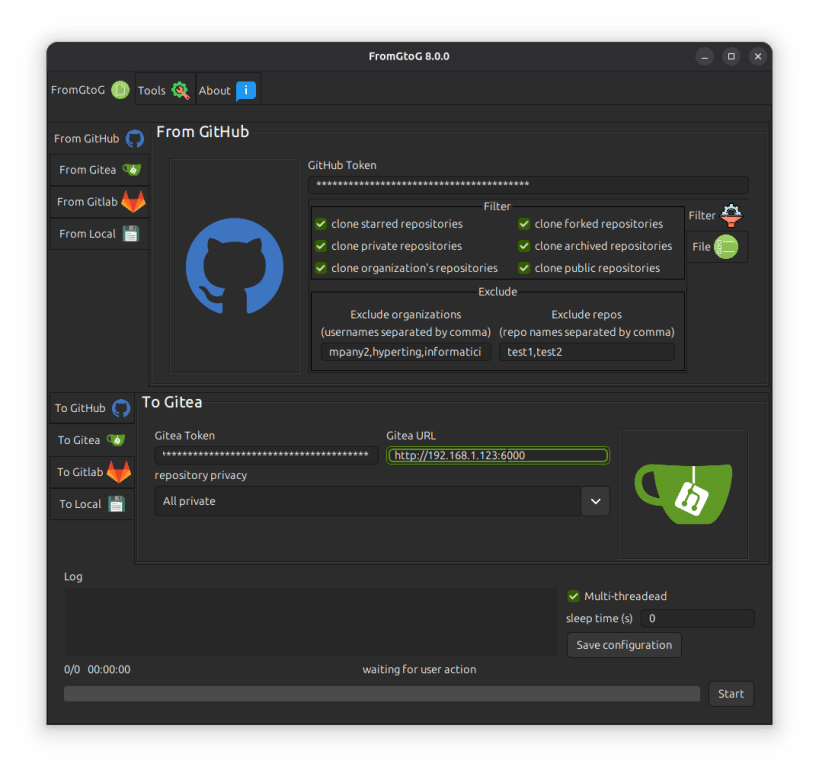This screenshot has height=776, width=819.
Task: Click the large GitHub Octocat logo
Action: (x=235, y=266)
